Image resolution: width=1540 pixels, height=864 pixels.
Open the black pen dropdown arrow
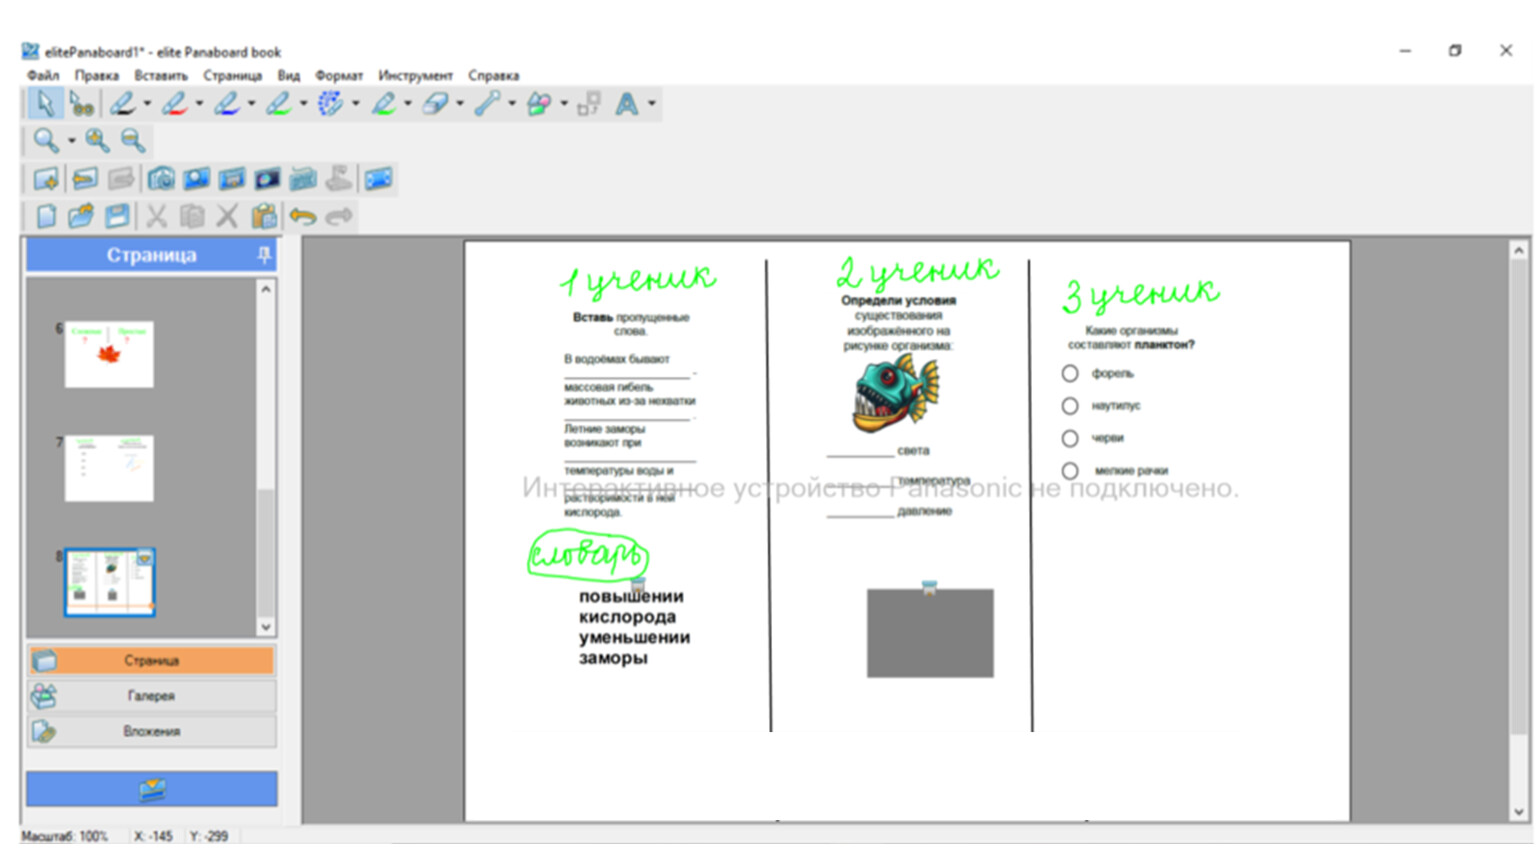pyautogui.click(x=147, y=104)
